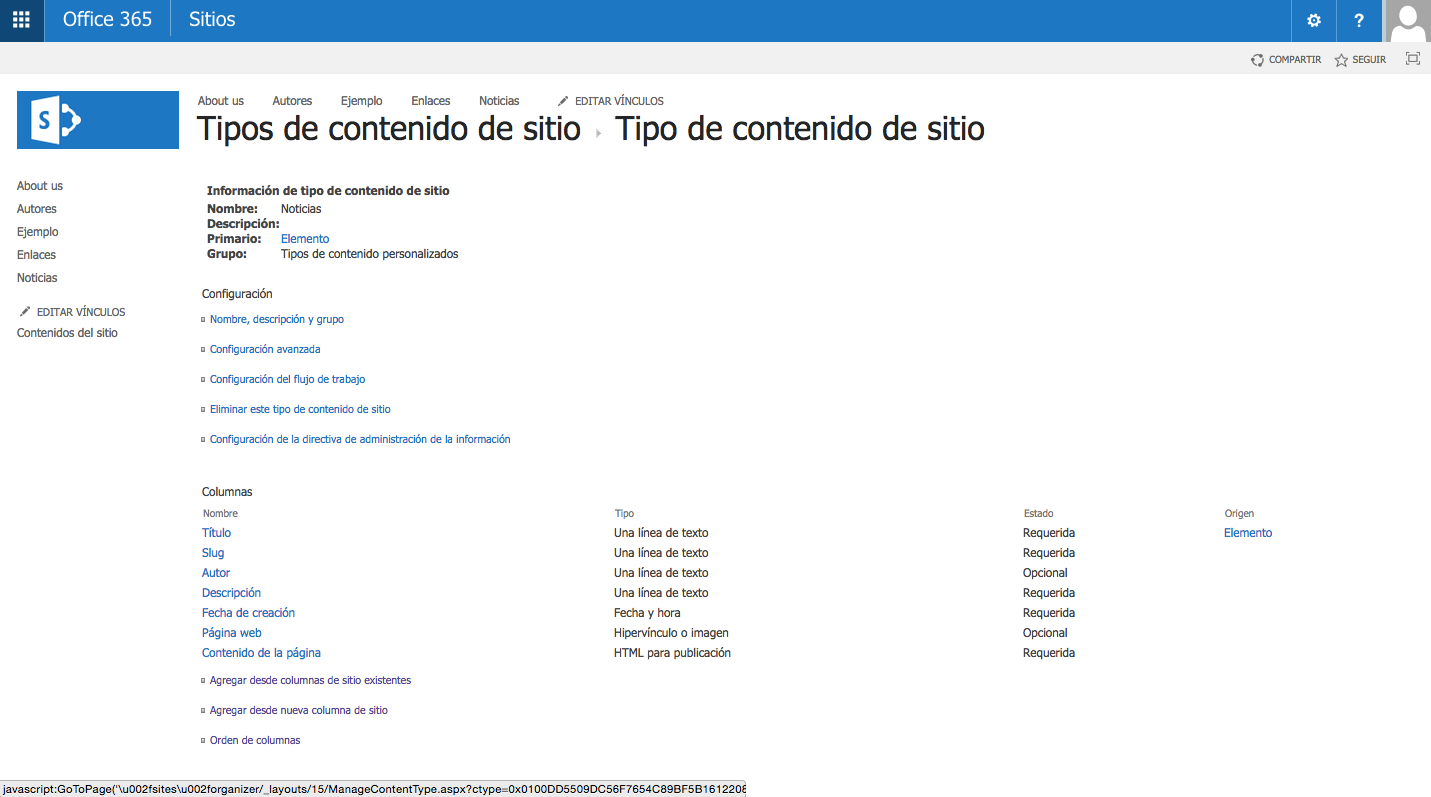Click the COMPARTIR share icon
Screen dimensions: 1431x797
(x=1257, y=59)
